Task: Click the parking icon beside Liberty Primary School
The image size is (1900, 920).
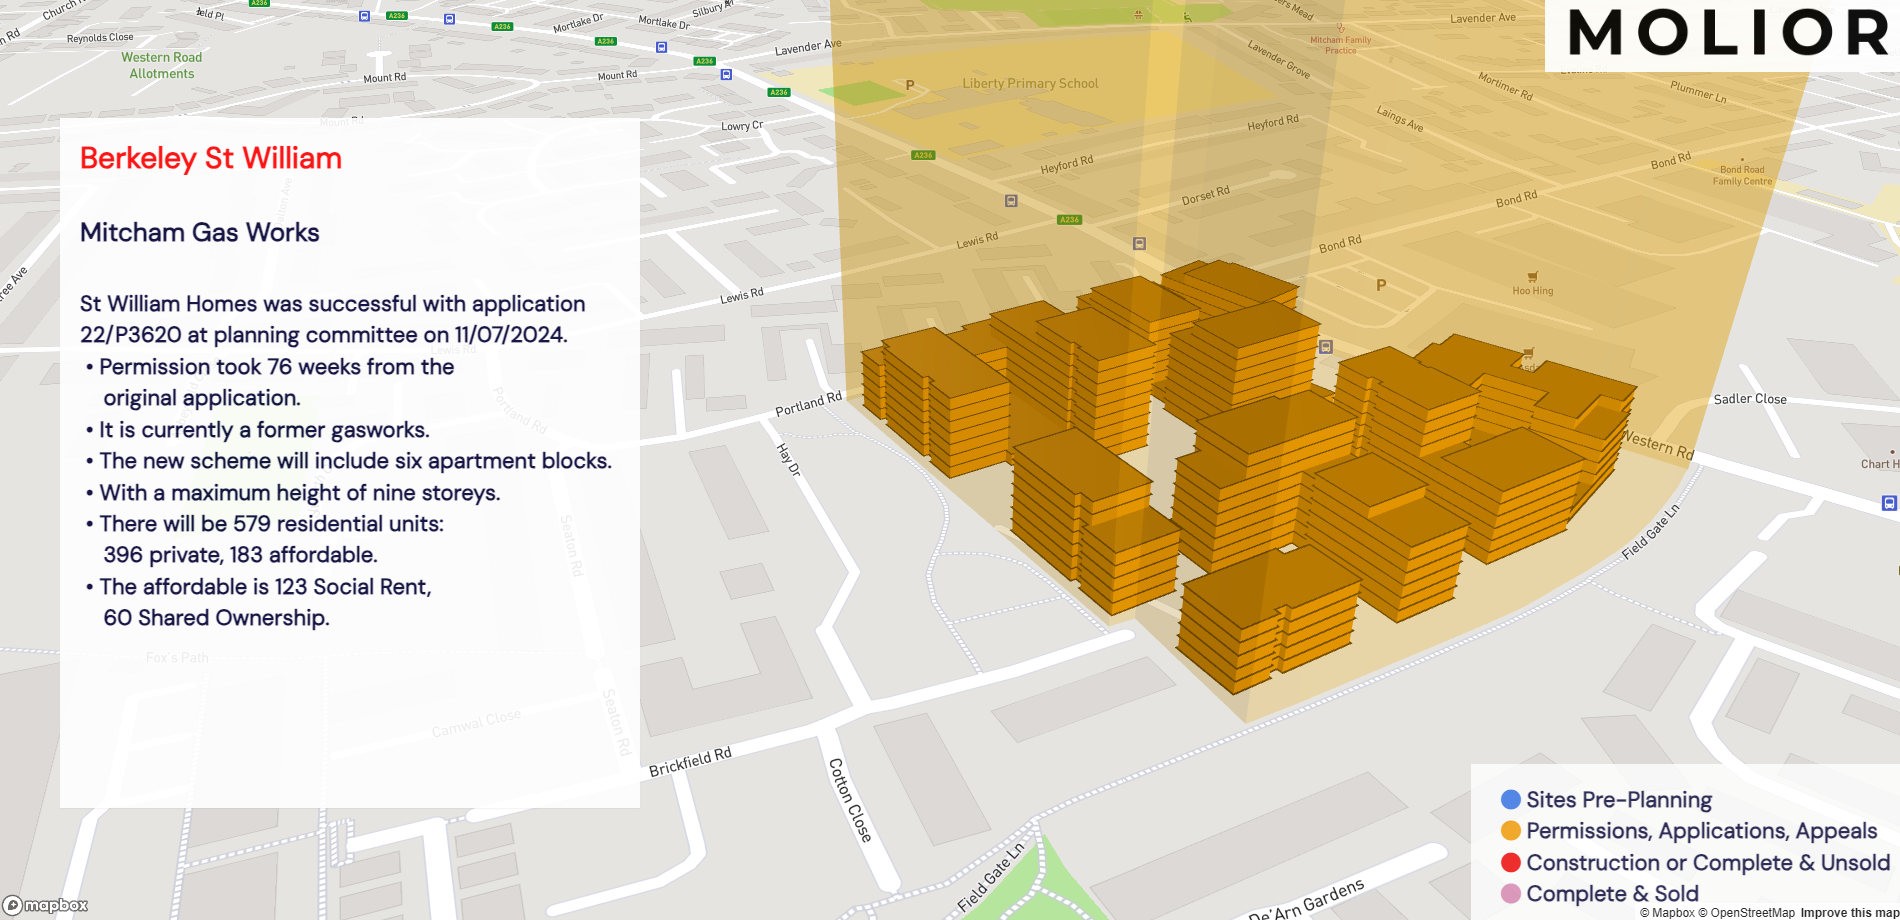Action: pyautogui.click(x=910, y=85)
